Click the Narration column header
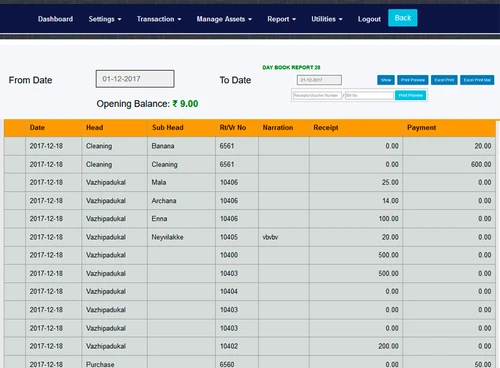 point(284,128)
